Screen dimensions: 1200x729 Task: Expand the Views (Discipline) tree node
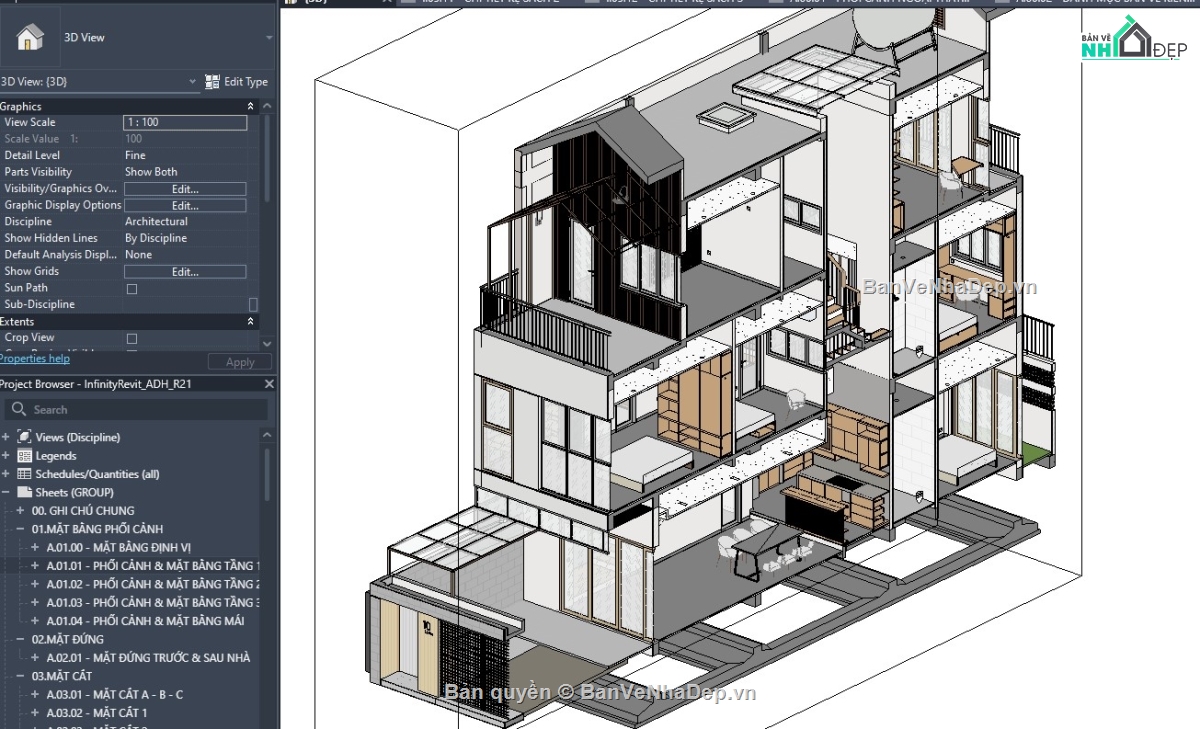point(6,437)
